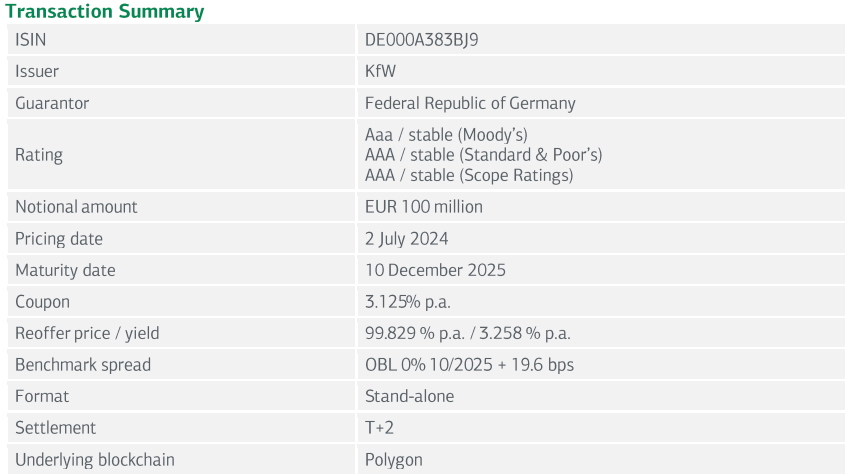This screenshot has width=851, height=476.
Task: Click the T+2 settlement value
Action: coord(380,428)
